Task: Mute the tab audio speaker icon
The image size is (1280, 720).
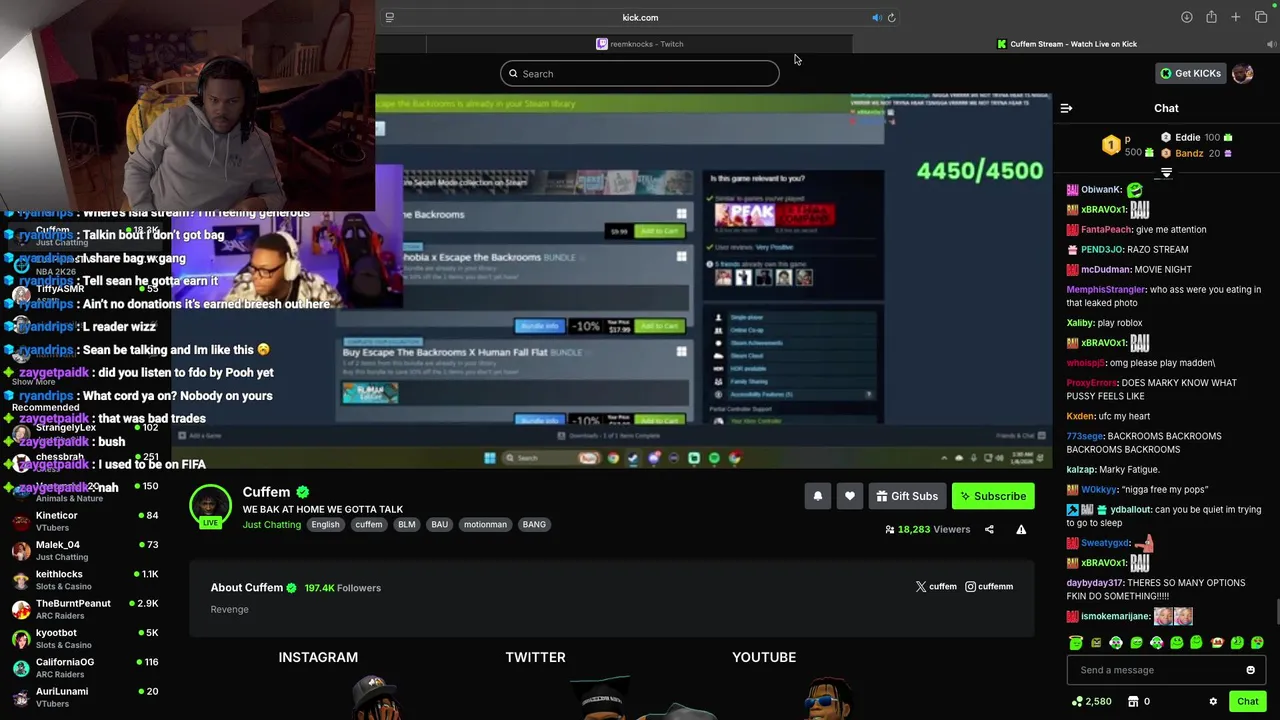Action: coord(876,17)
